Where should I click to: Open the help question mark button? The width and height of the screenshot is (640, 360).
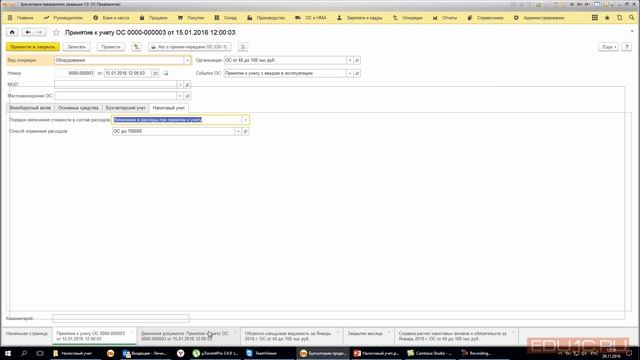tap(627, 47)
